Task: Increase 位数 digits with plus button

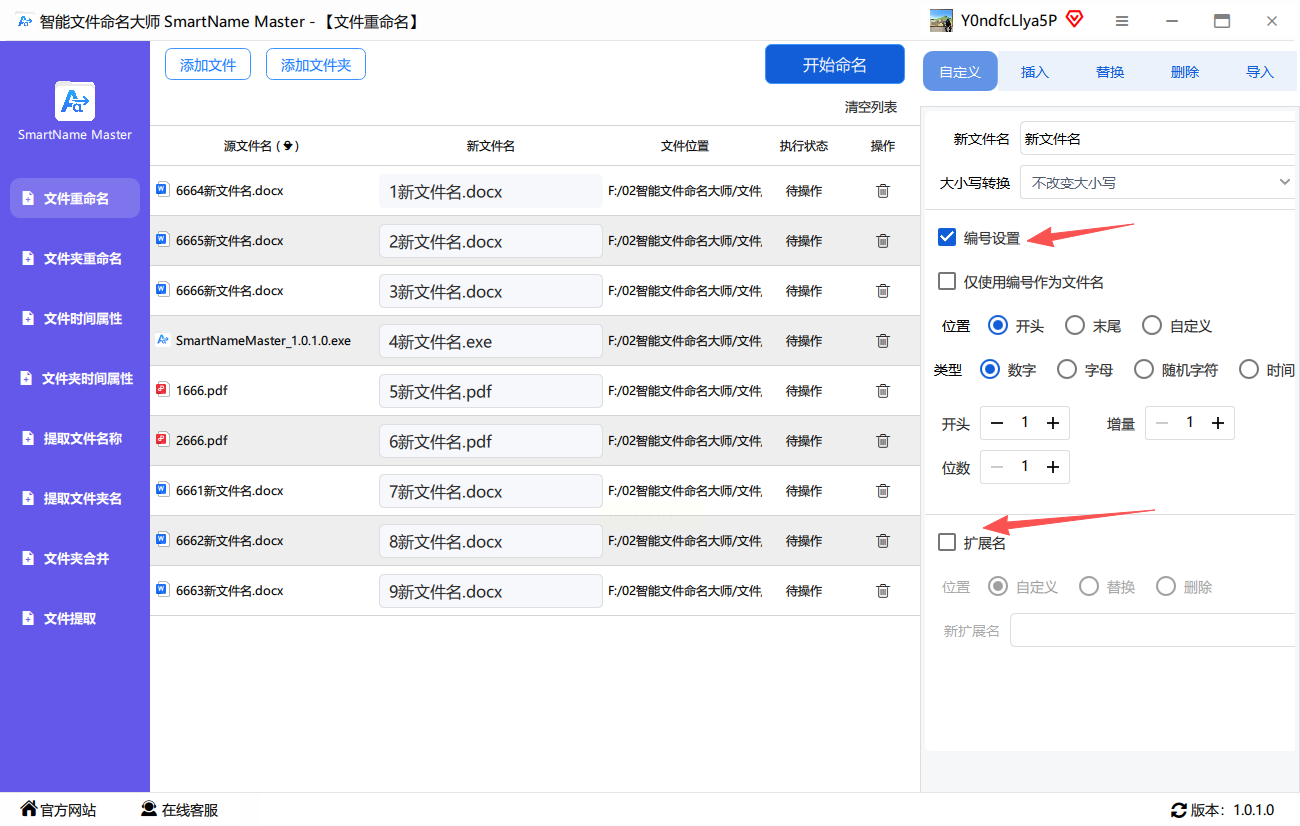Action: coord(1053,467)
